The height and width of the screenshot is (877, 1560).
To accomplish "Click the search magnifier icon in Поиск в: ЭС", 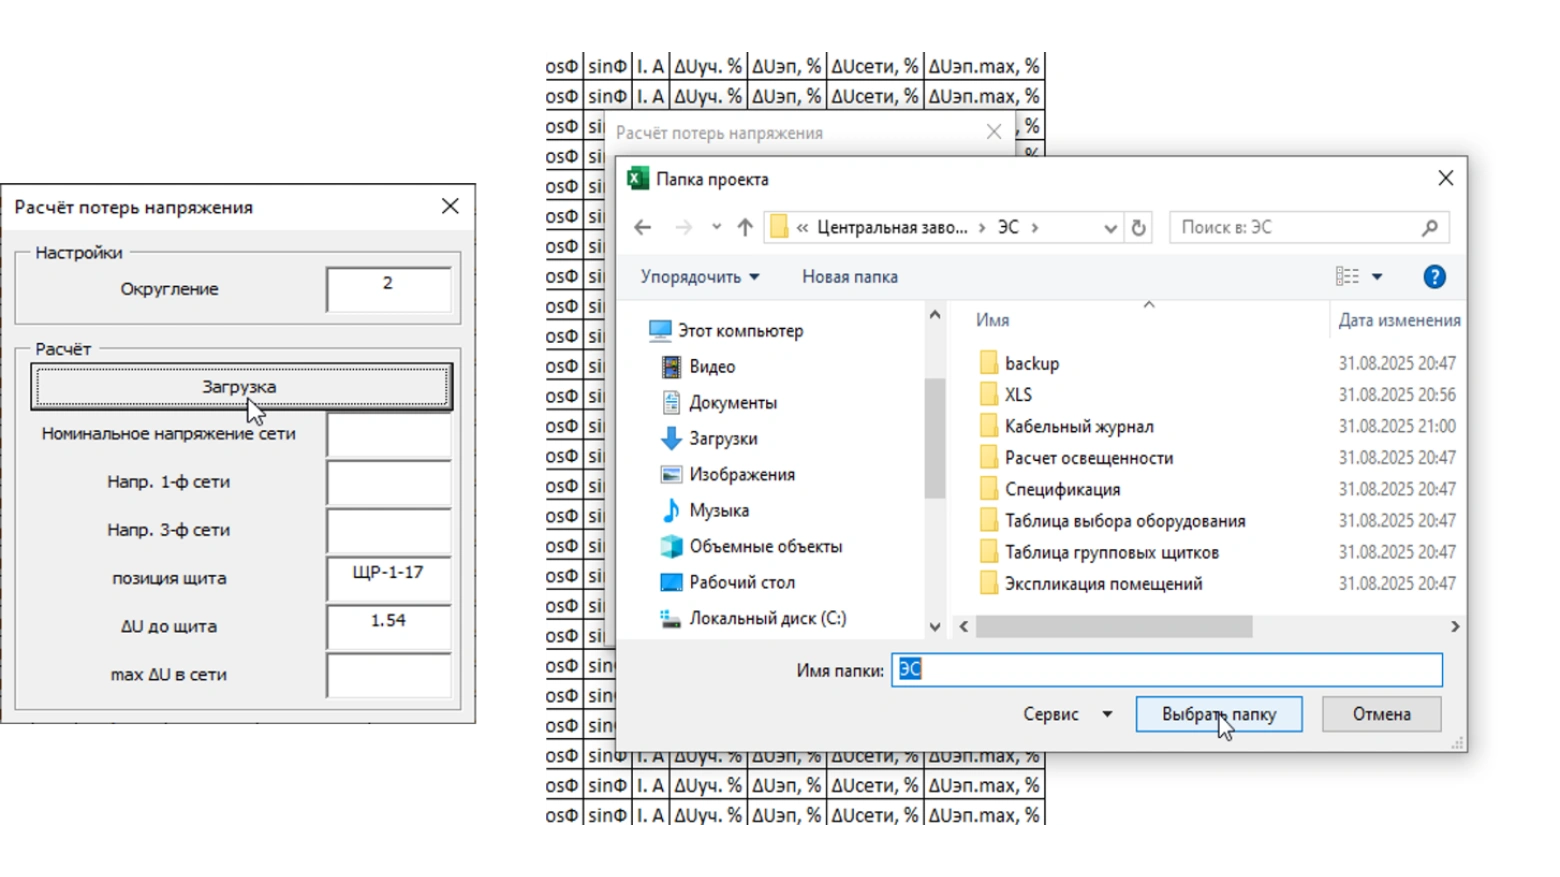I will [x=1430, y=228].
